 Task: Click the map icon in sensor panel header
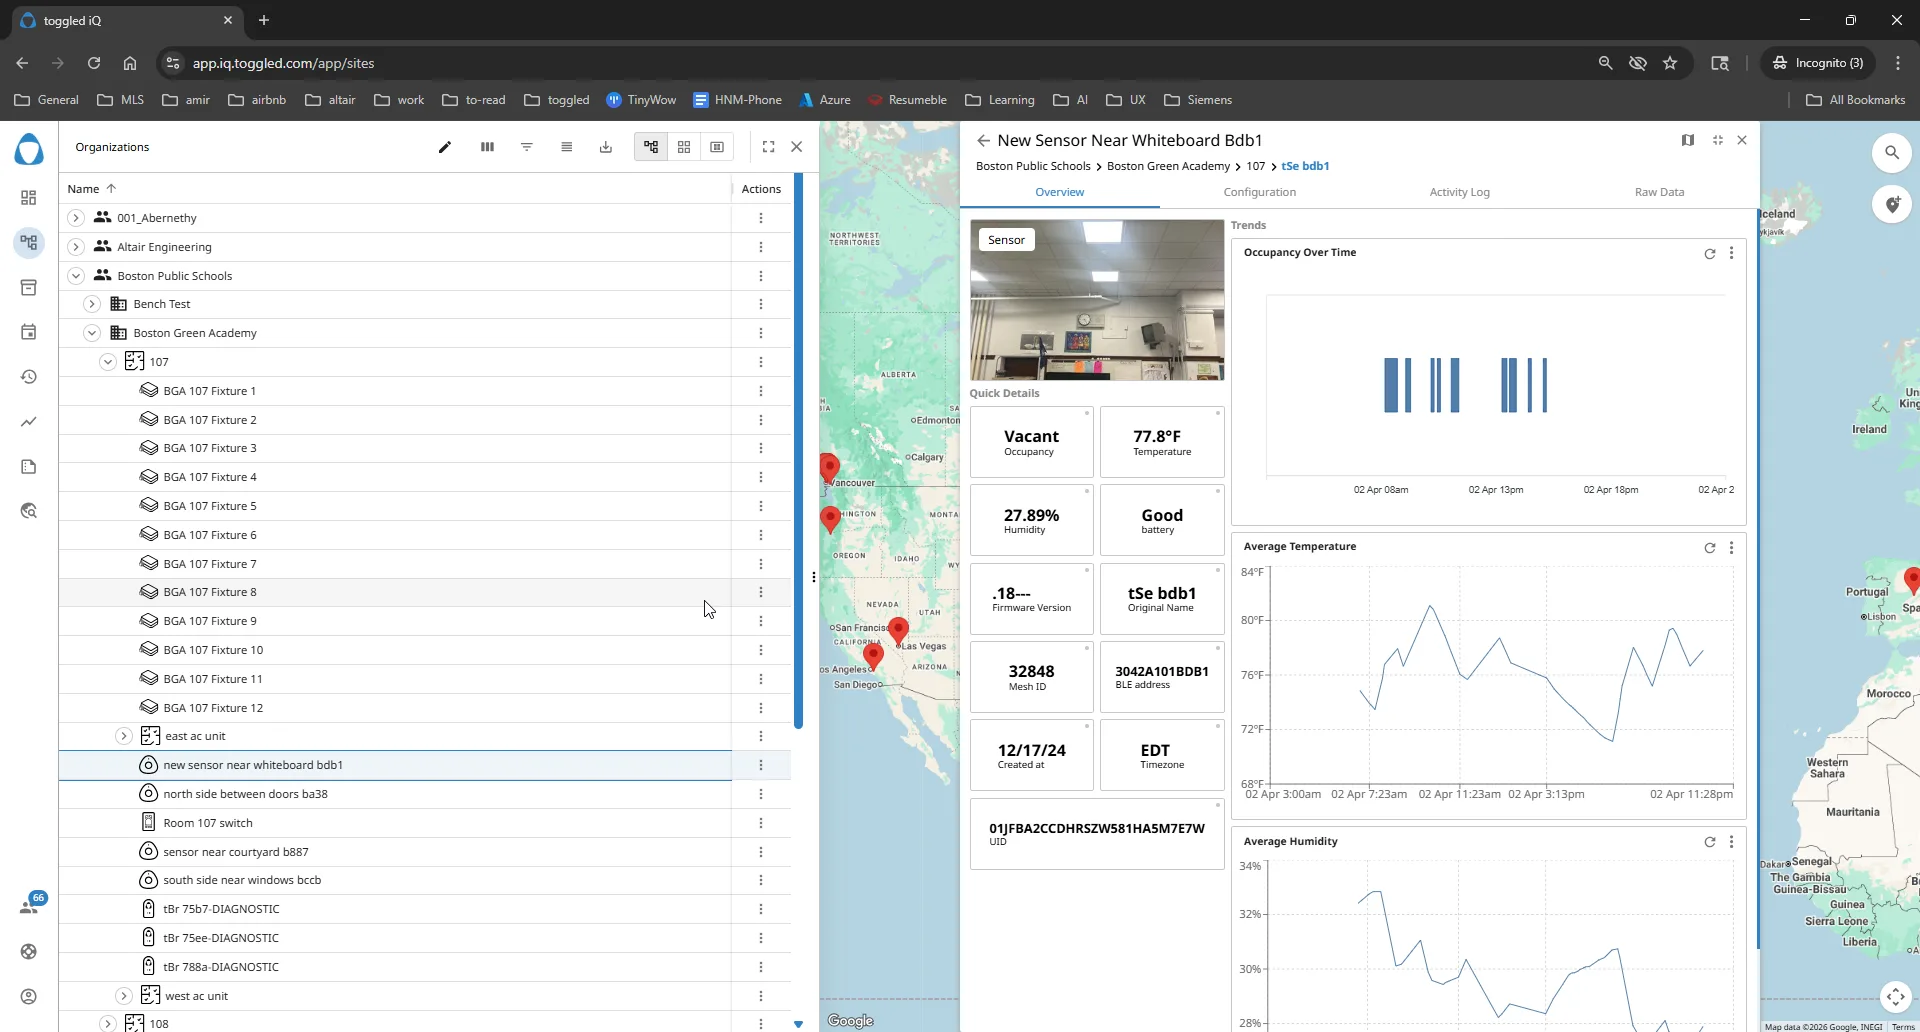click(1688, 140)
